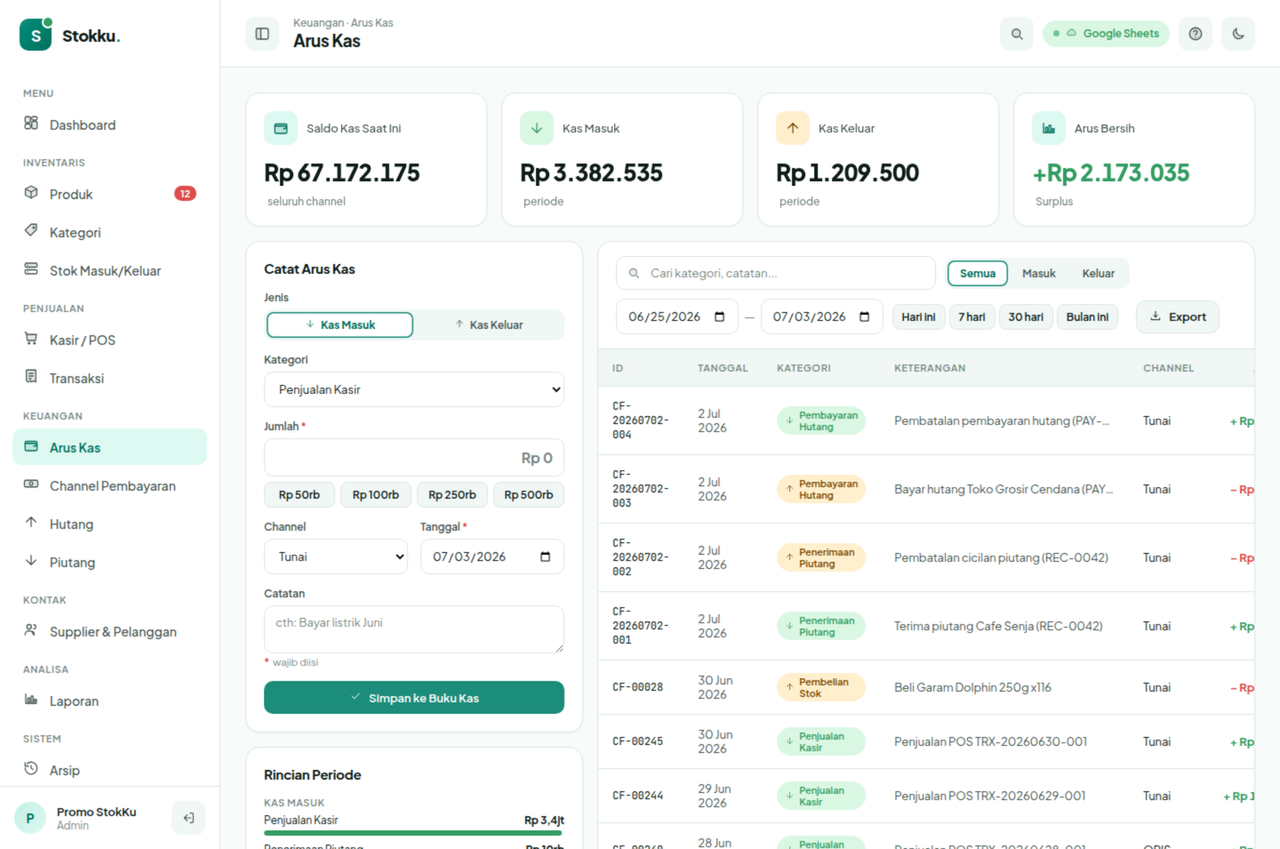The width and height of the screenshot is (1280, 849).
Task: Click the Kas Masuk down-arrow card icon
Action: tap(537, 128)
